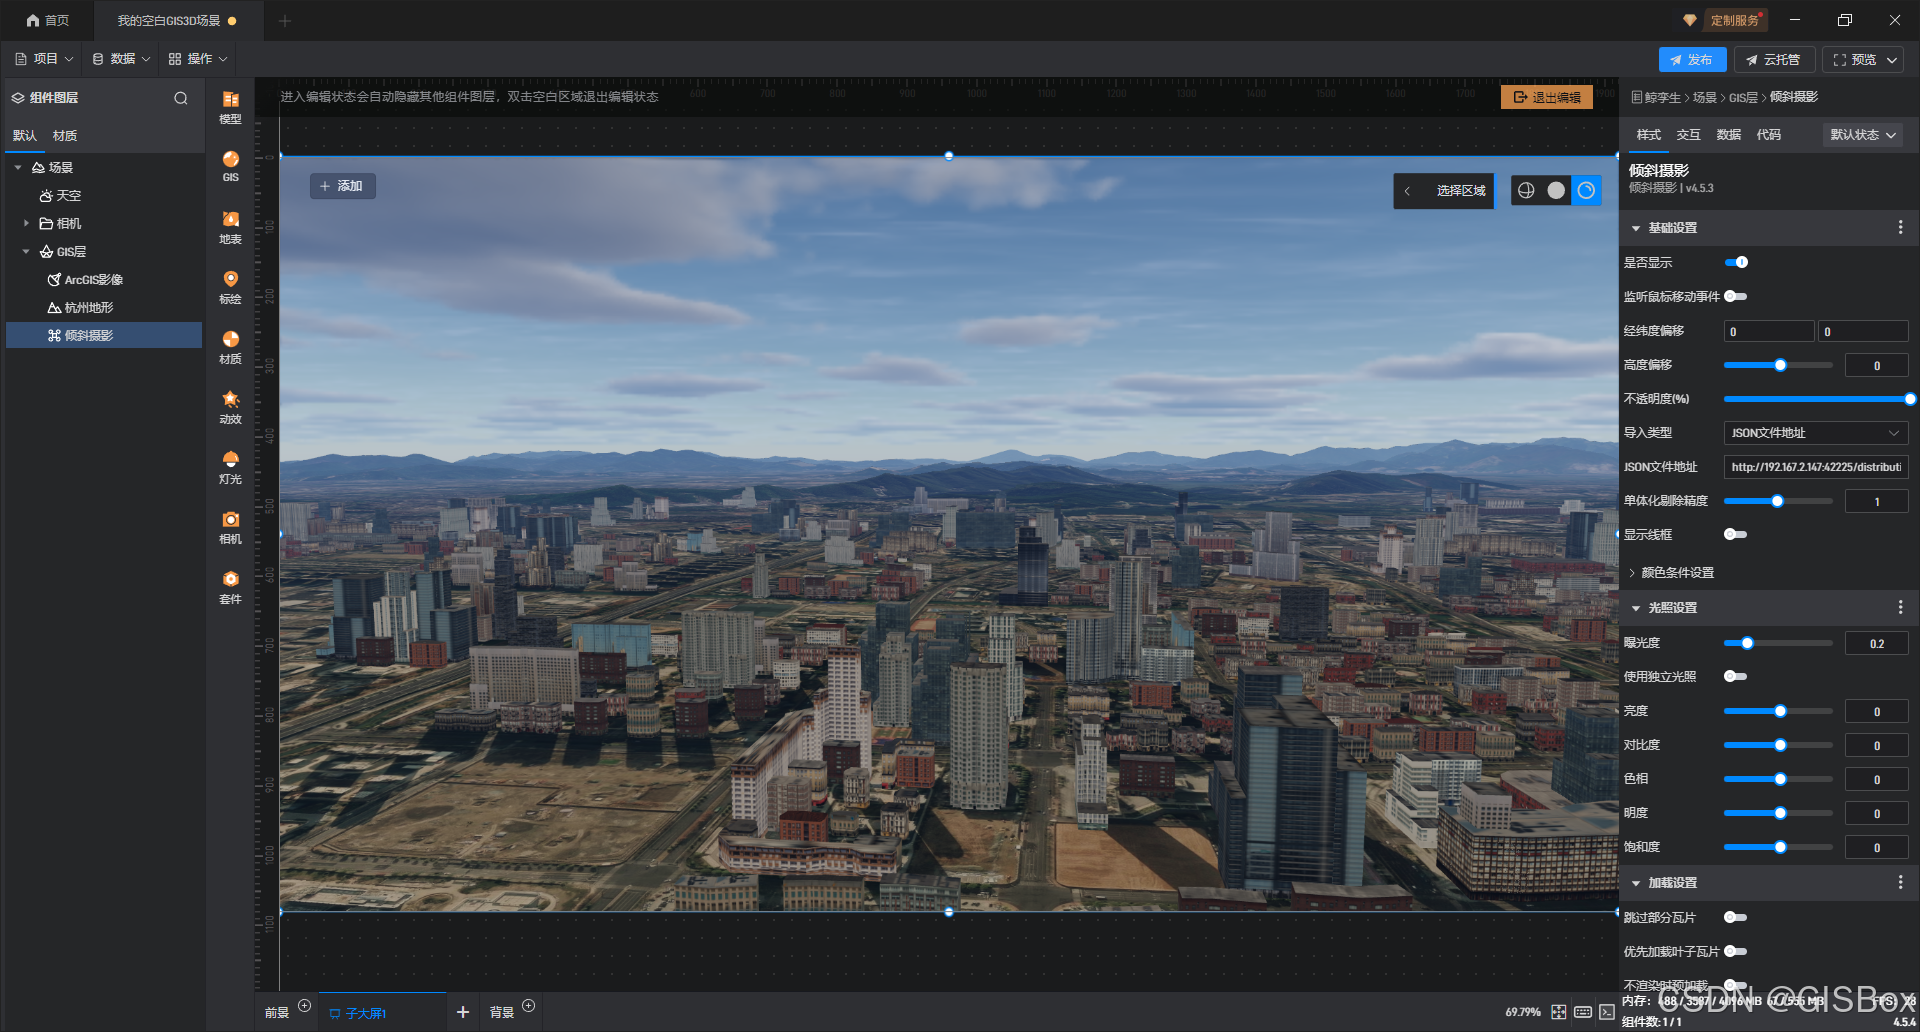Adjust the 曝光度 slider
Viewport: 1920px width, 1032px height.
point(1778,643)
